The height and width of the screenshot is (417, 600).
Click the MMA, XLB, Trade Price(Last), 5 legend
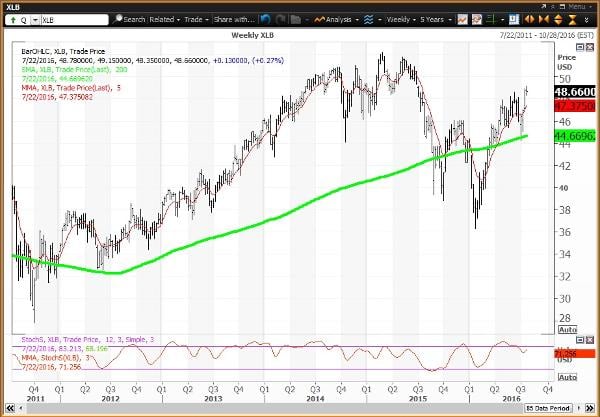[71, 88]
